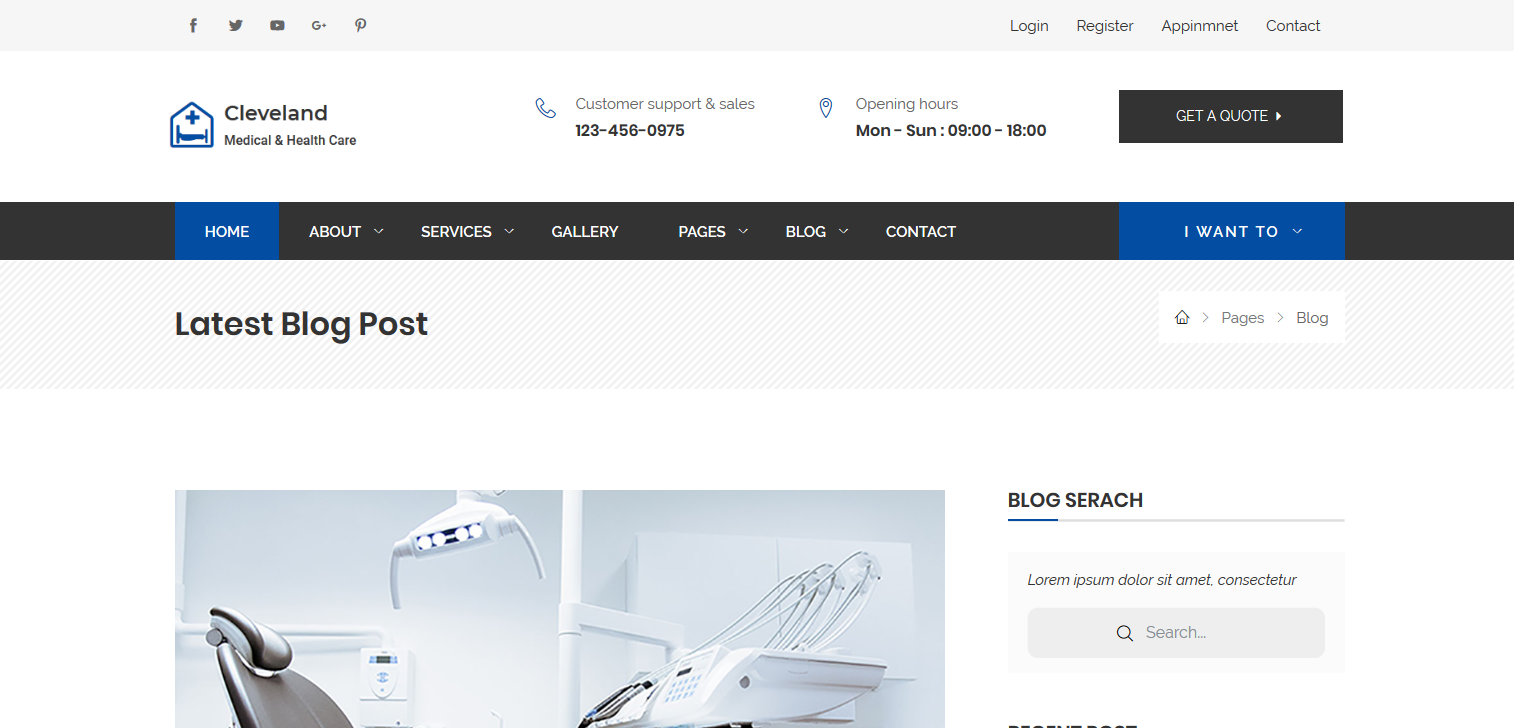This screenshot has width=1514, height=728.
Task: Open the Facebook social icon
Action: point(193,26)
